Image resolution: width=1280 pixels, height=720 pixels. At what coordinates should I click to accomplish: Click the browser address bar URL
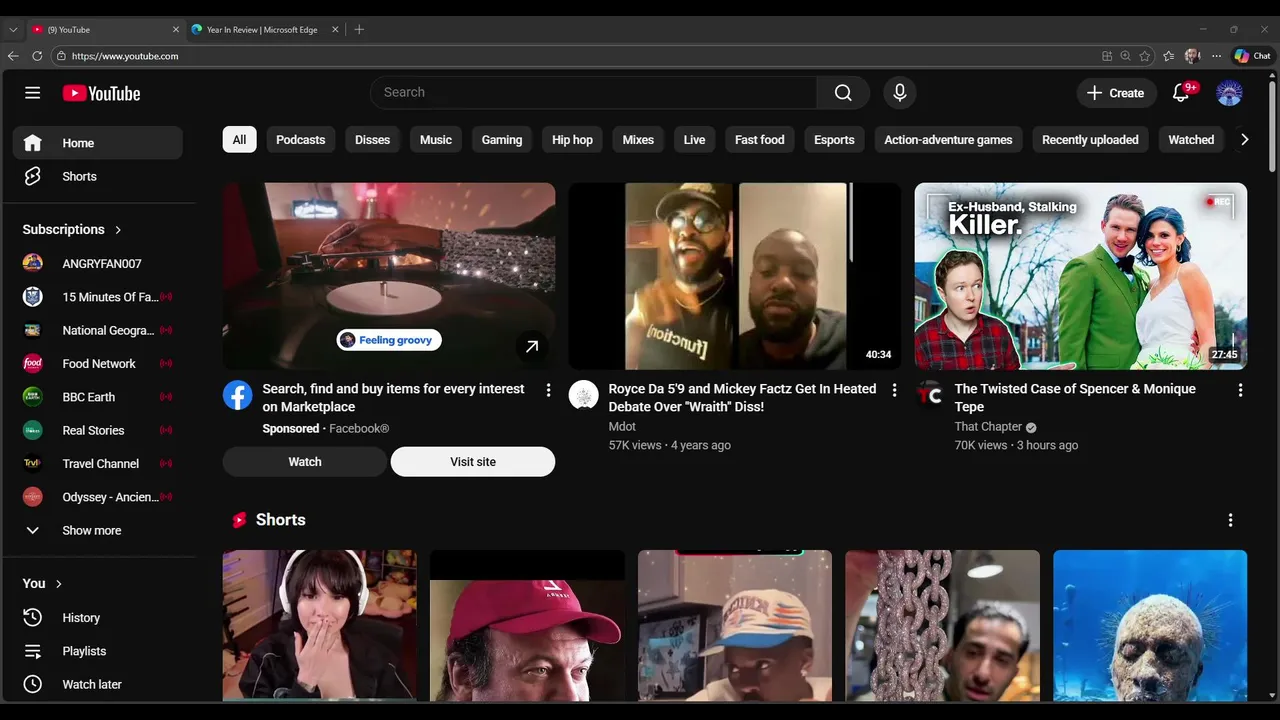(125, 56)
